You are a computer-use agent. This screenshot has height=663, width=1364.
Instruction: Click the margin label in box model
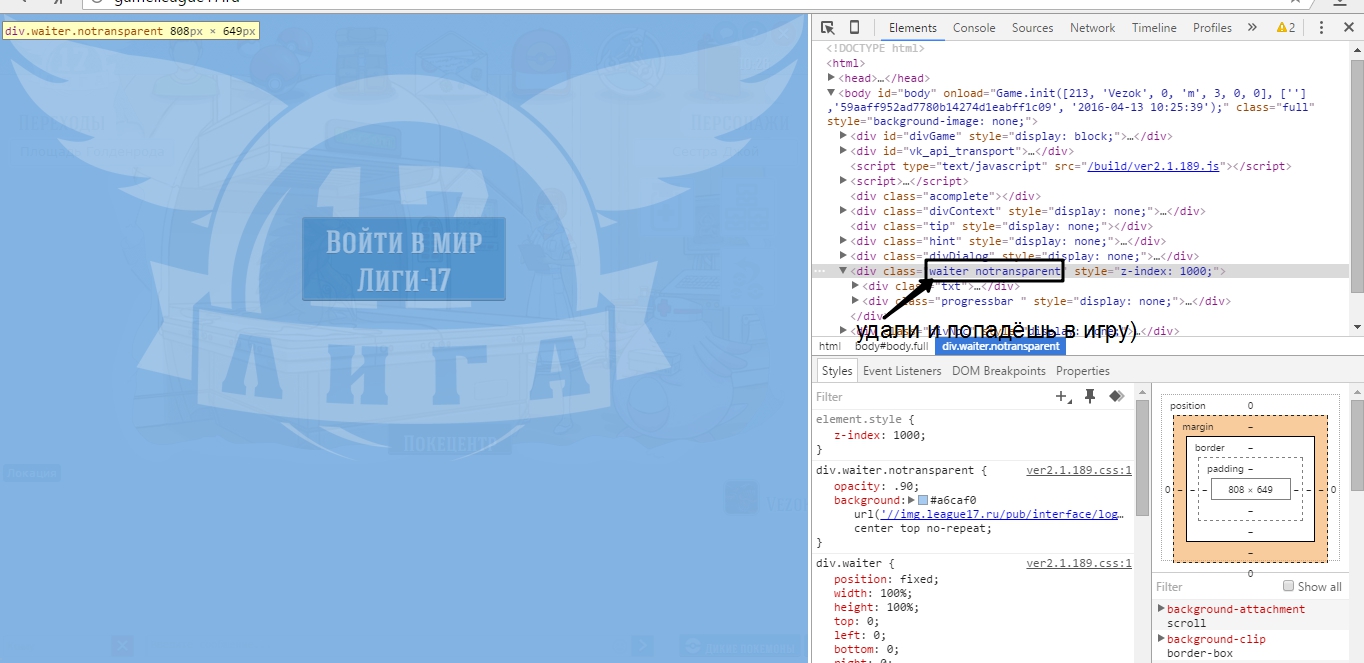coord(1198,427)
